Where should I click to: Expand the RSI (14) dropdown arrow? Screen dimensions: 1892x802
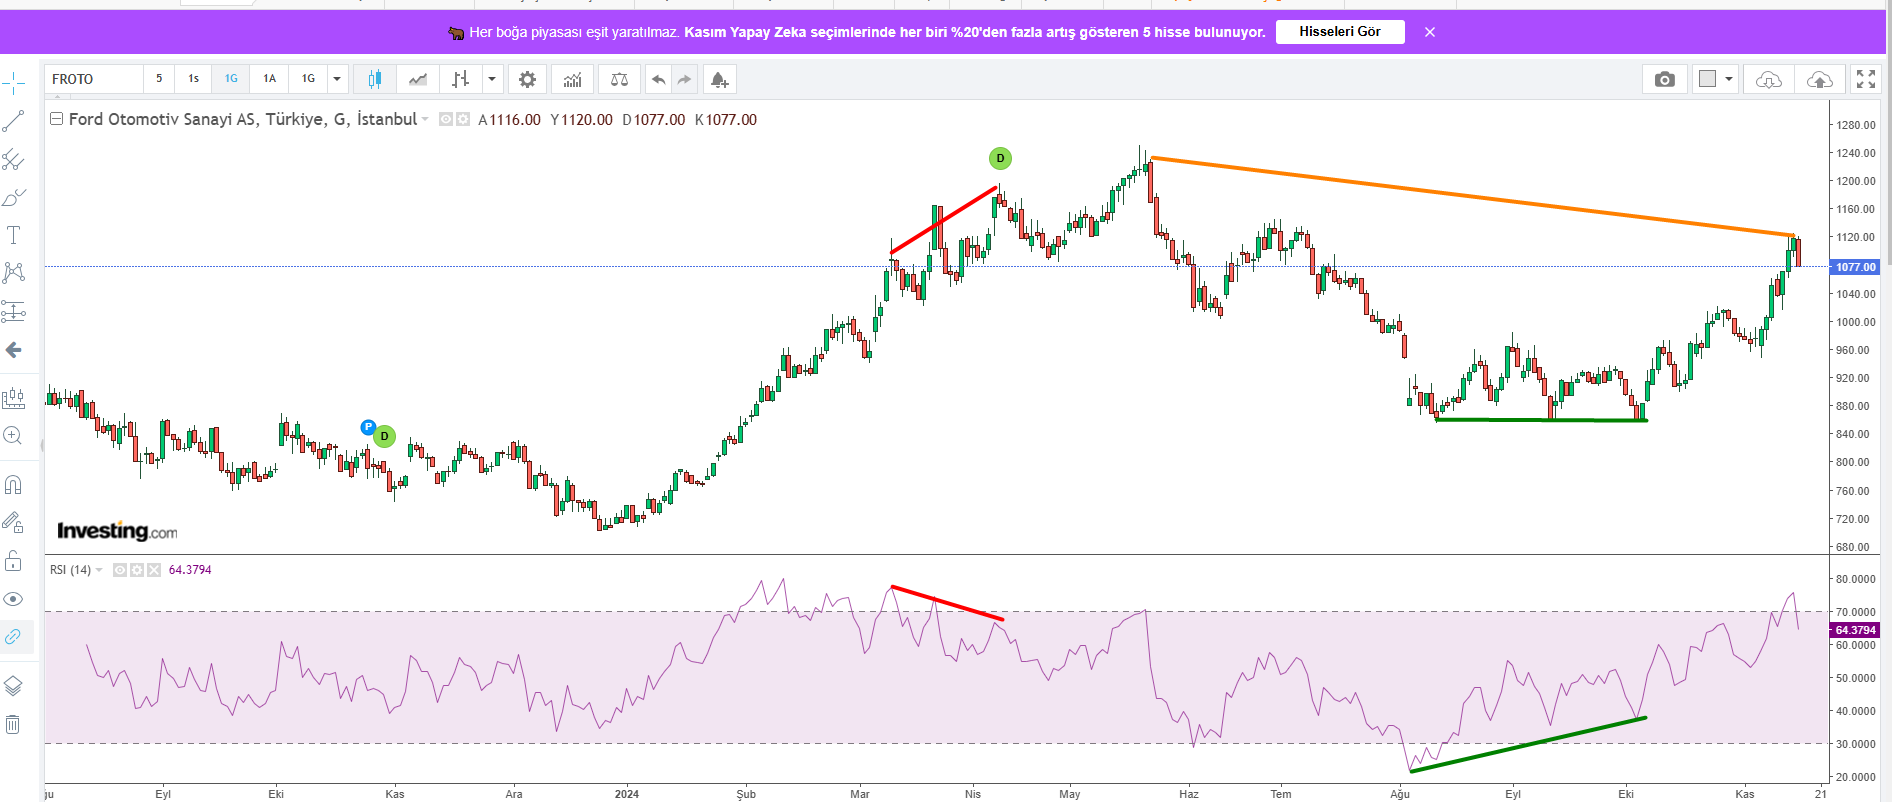point(99,570)
